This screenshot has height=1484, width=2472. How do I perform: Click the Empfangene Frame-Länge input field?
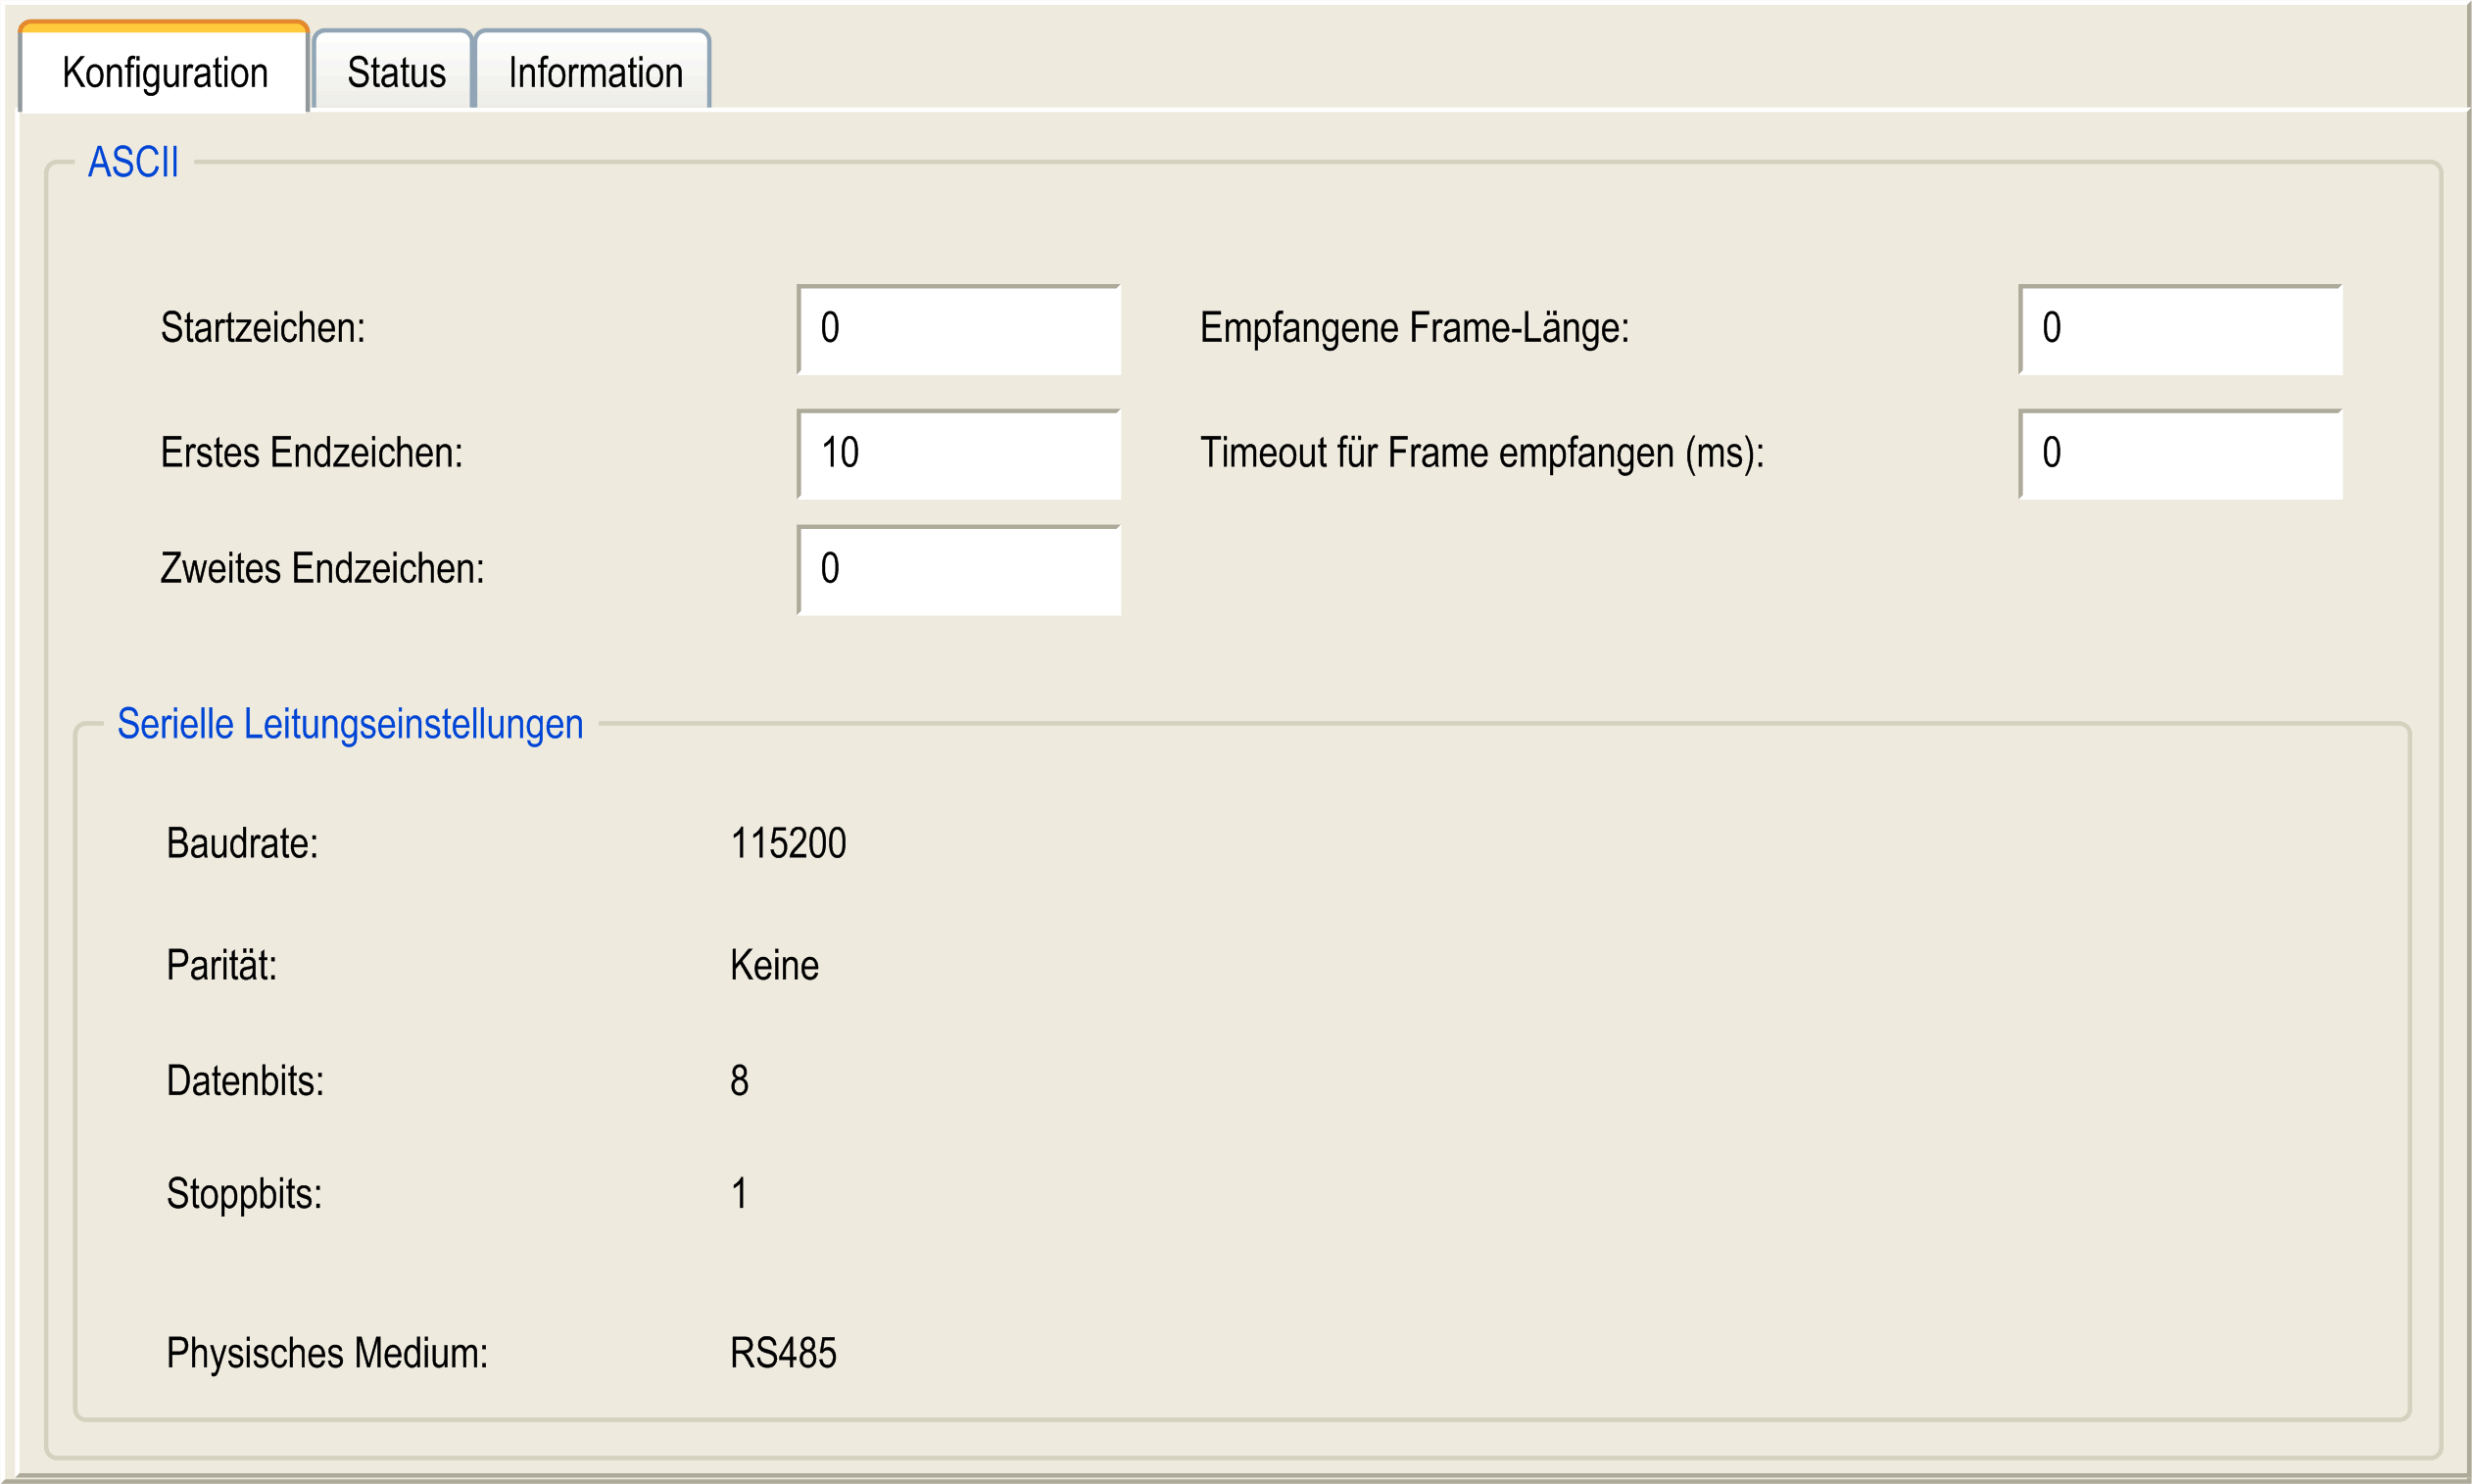click(x=2180, y=329)
